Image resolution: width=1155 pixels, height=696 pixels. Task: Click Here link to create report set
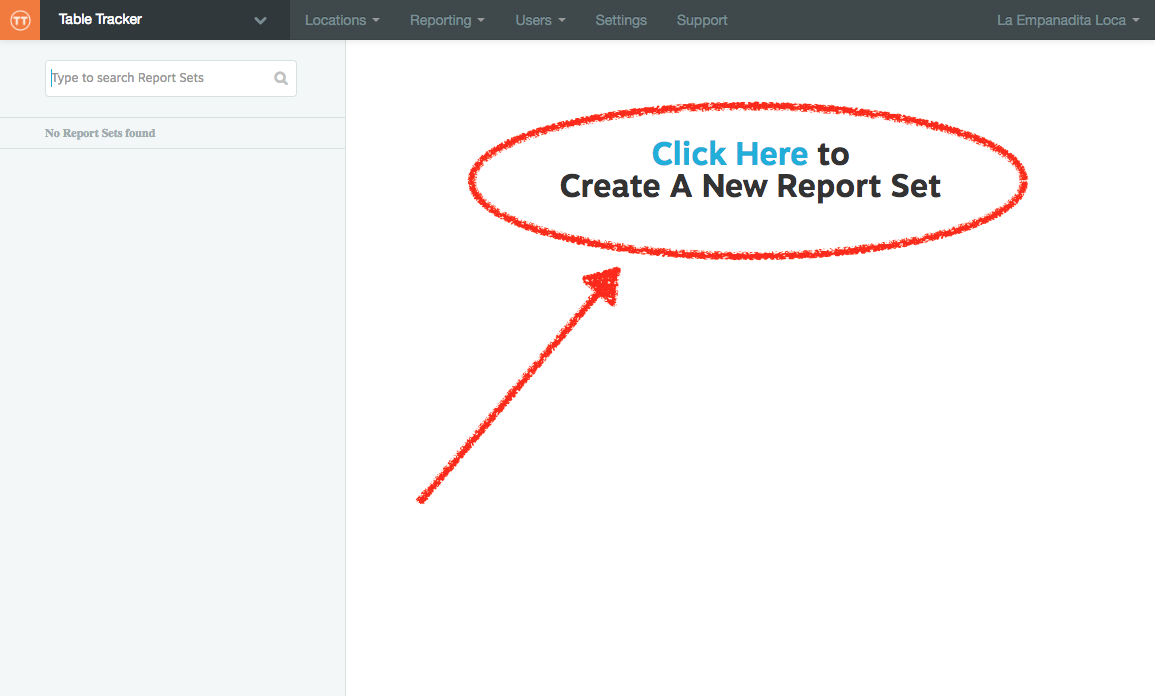(730, 154)
